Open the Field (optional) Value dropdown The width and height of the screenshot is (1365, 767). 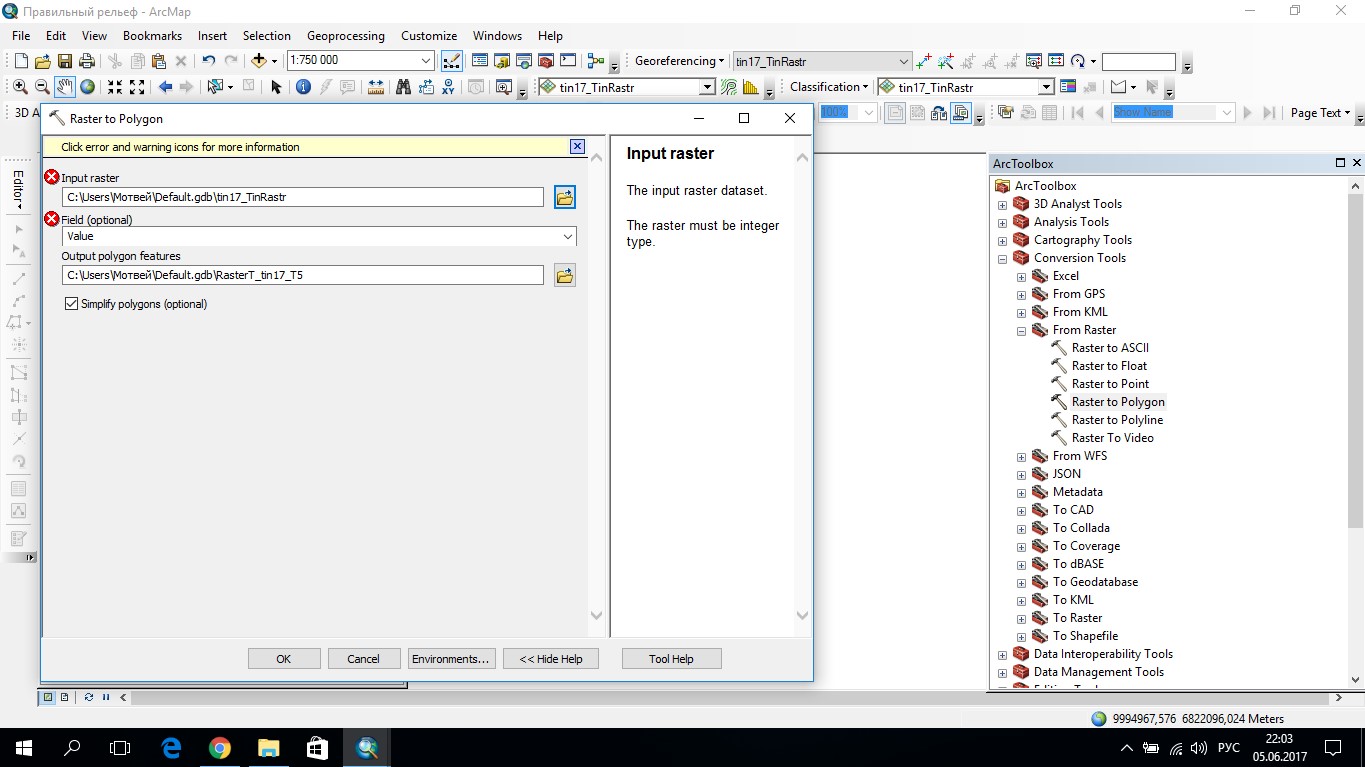pyautogui.click(x=569, y=236)
